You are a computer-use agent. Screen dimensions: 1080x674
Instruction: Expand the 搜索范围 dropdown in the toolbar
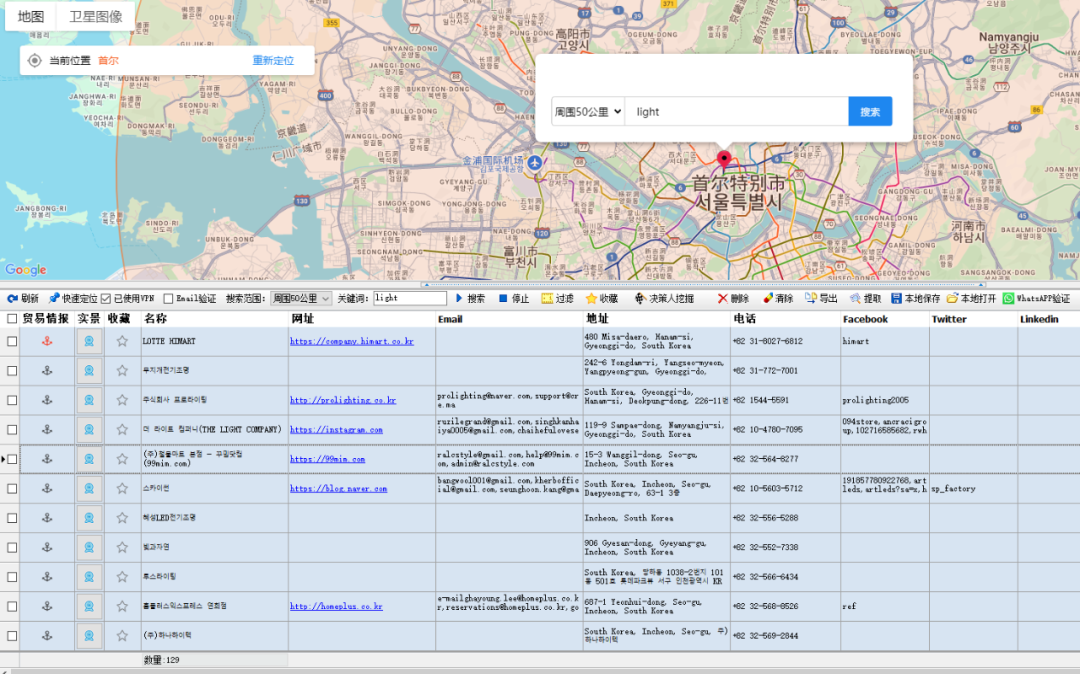coord(301,299)
